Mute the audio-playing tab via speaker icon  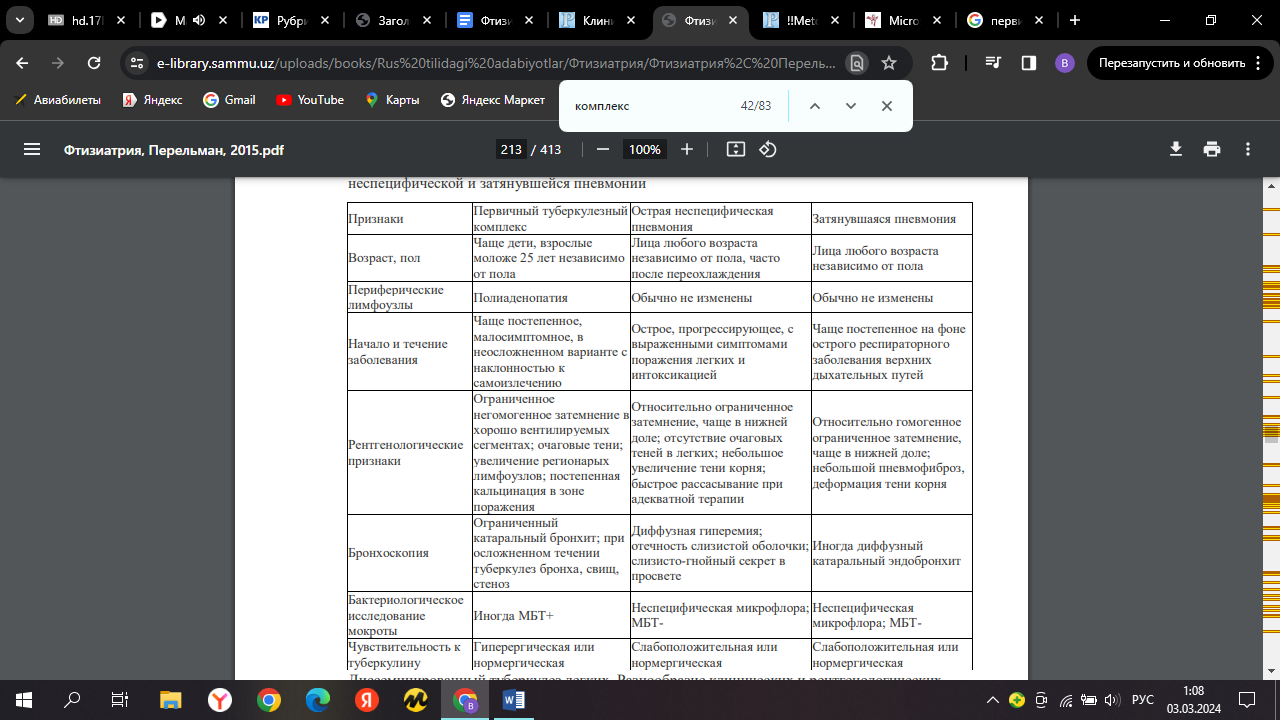[199, 20]
